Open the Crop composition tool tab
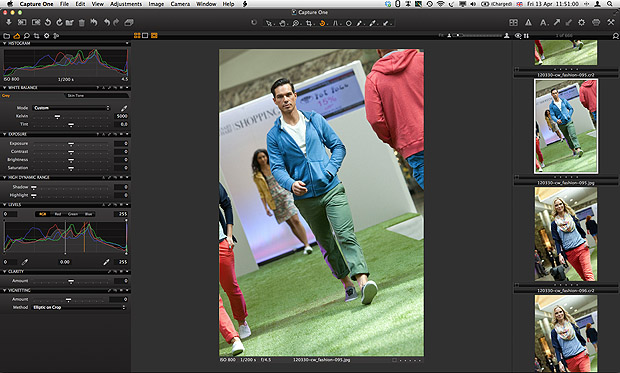 click(36, 36)
